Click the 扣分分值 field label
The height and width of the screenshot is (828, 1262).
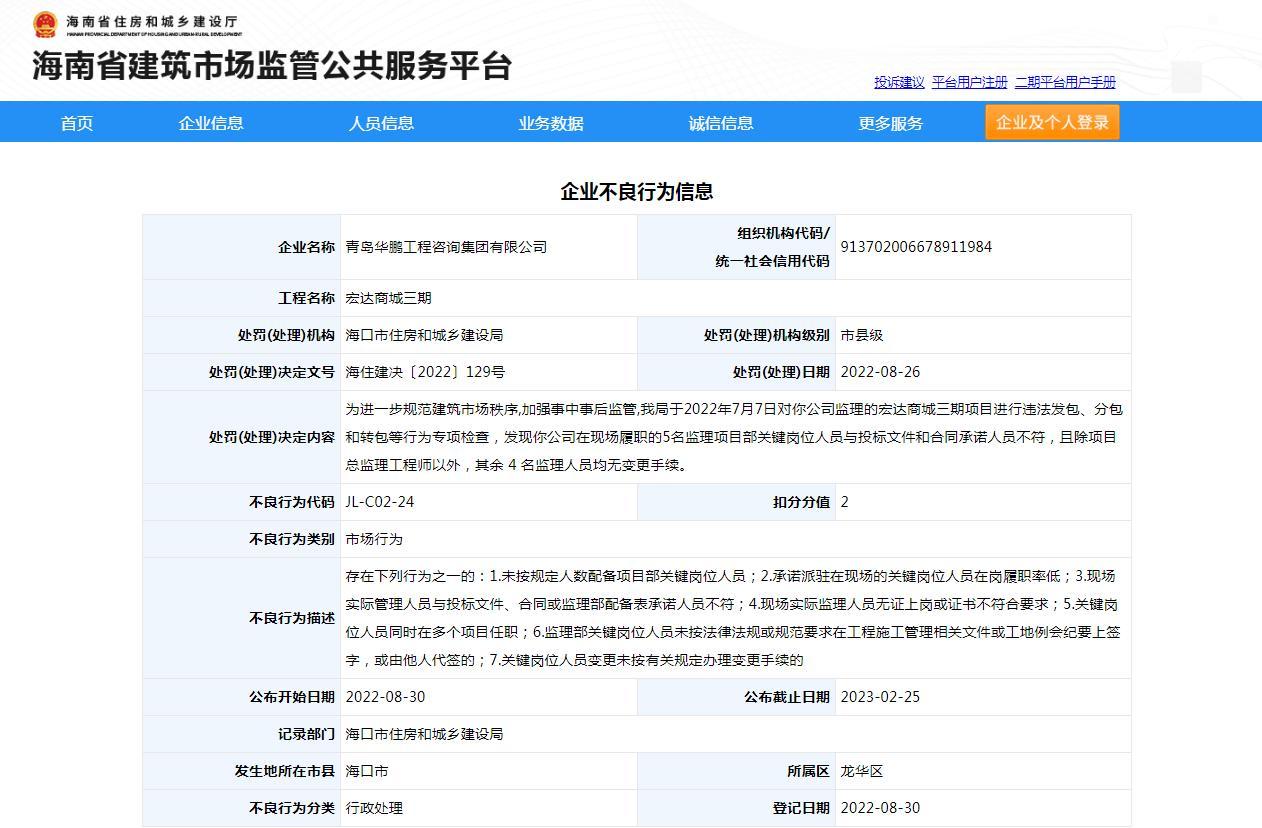coord(801,502)
